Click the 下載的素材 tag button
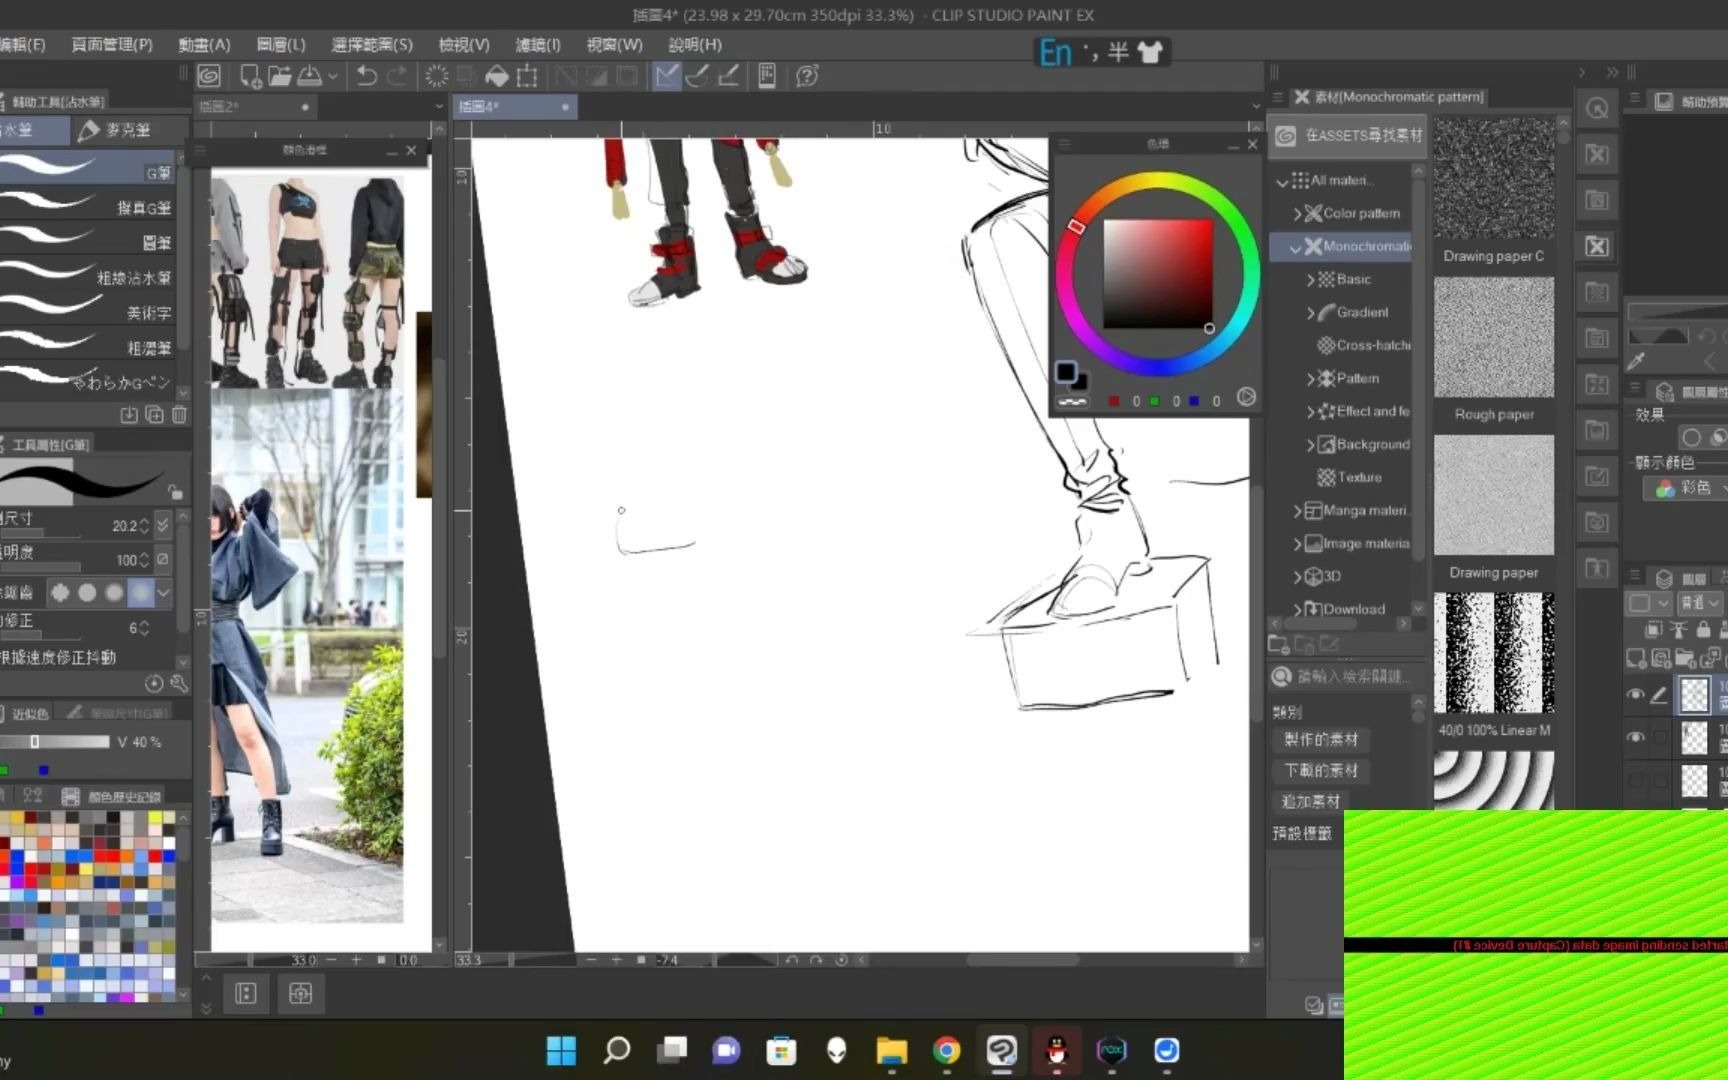Screen dimensions: 1728x1080 (x=1321, y=770)
